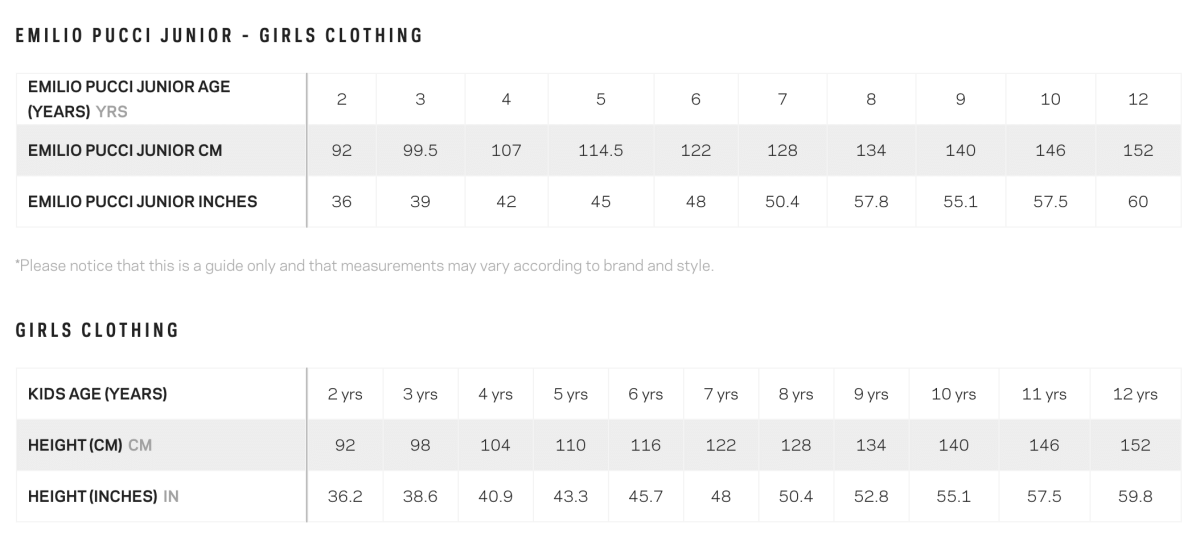Image resolution: width=1200 pixels, height=544 pixels.
Task: Click the Kids Age (Years) row label
Action: click(x=98, y=394)
